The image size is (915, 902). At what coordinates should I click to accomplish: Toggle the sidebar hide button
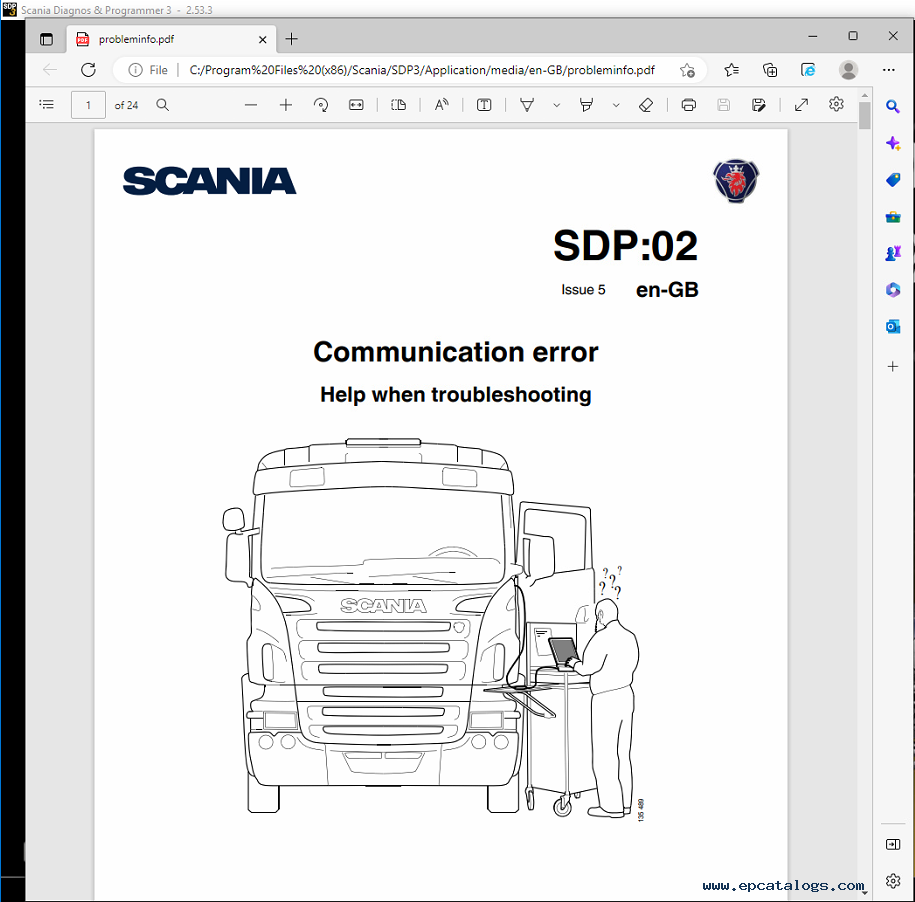pos(893,845)
